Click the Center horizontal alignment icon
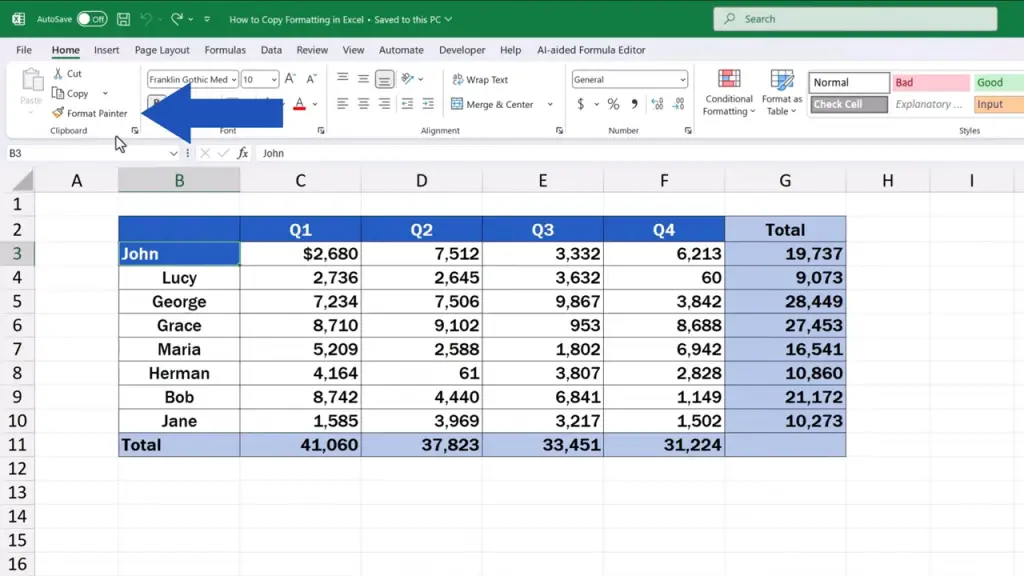 [x=363, y=104]
